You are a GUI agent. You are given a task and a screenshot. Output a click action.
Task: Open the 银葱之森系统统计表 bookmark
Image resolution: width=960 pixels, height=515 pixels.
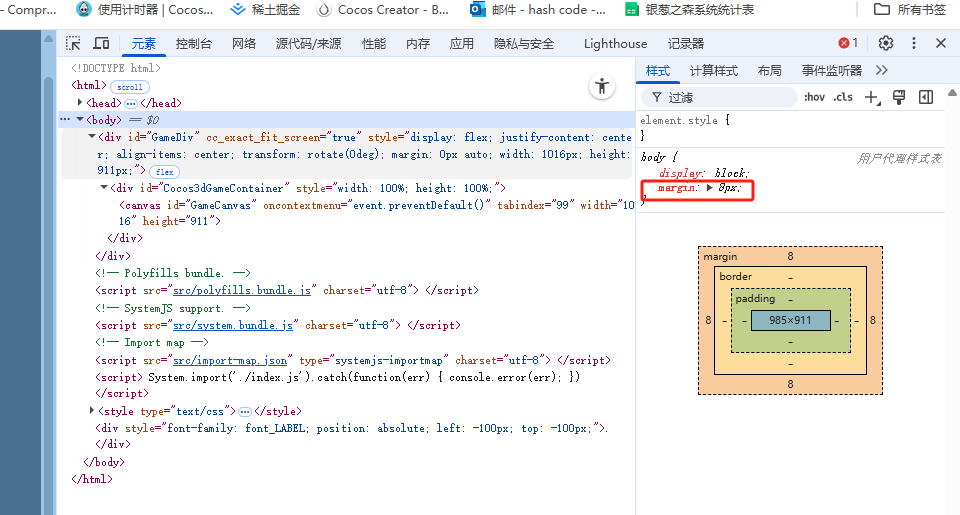(689, 9)
